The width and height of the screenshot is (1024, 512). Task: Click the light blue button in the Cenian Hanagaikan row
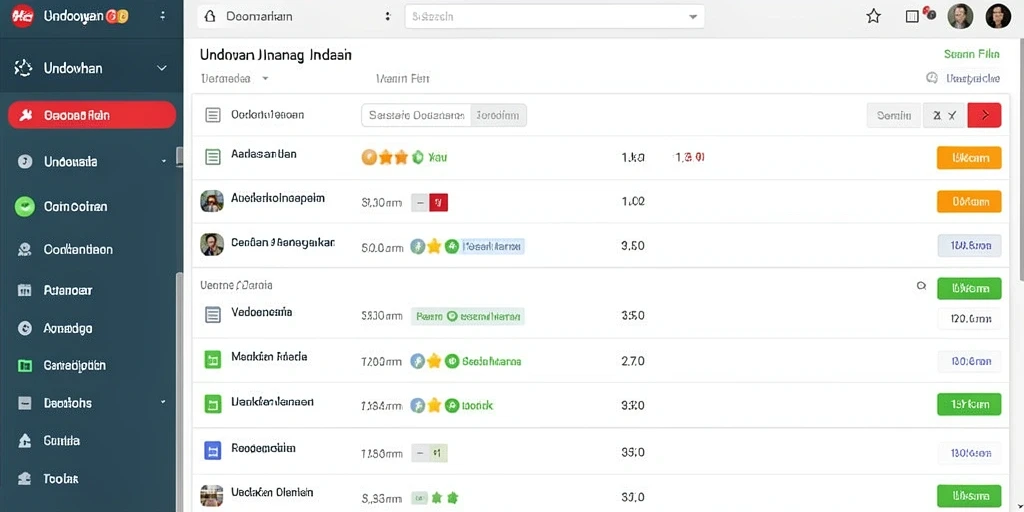pyautogui.click(x=969, y=246)
